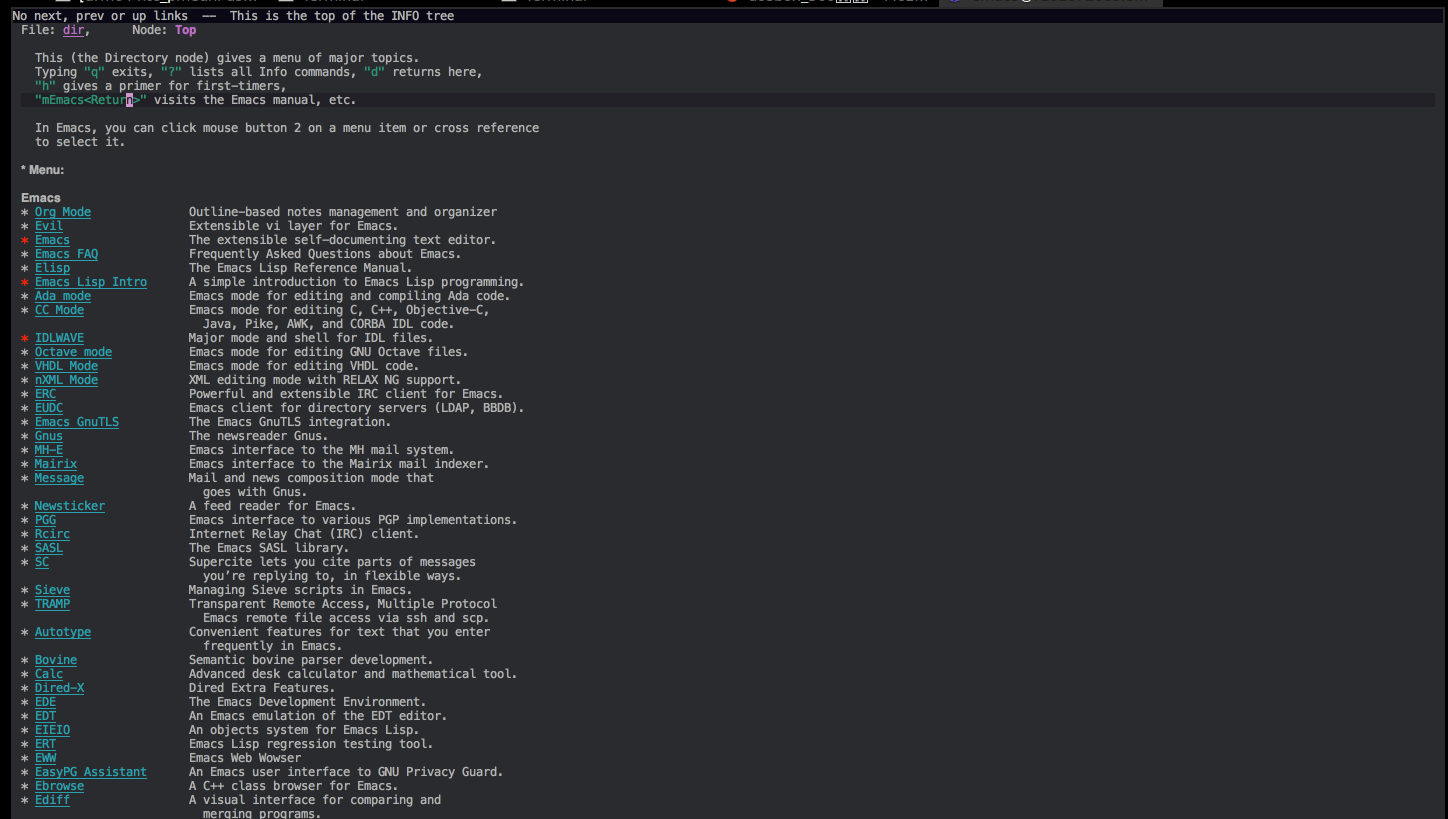Image resolution: width=1448 pixels, height=819 pixels.
Task: Click 'Advanced desk calculator and mathematical tool.' text
Action: 353,674
